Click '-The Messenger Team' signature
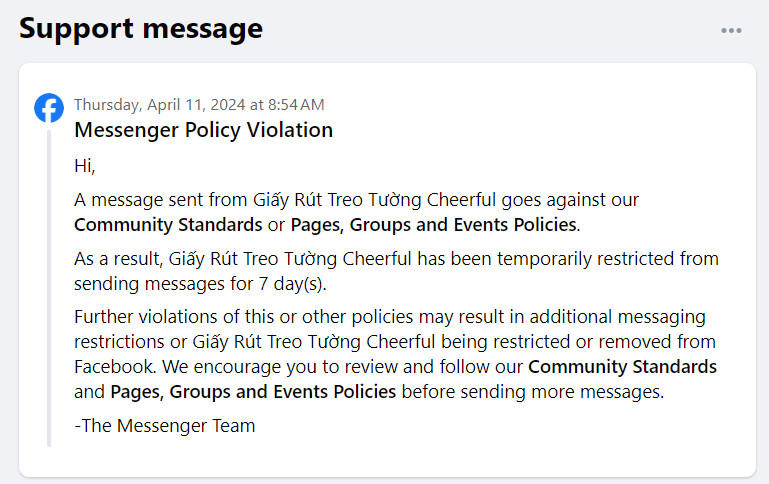 click(165, 426)
